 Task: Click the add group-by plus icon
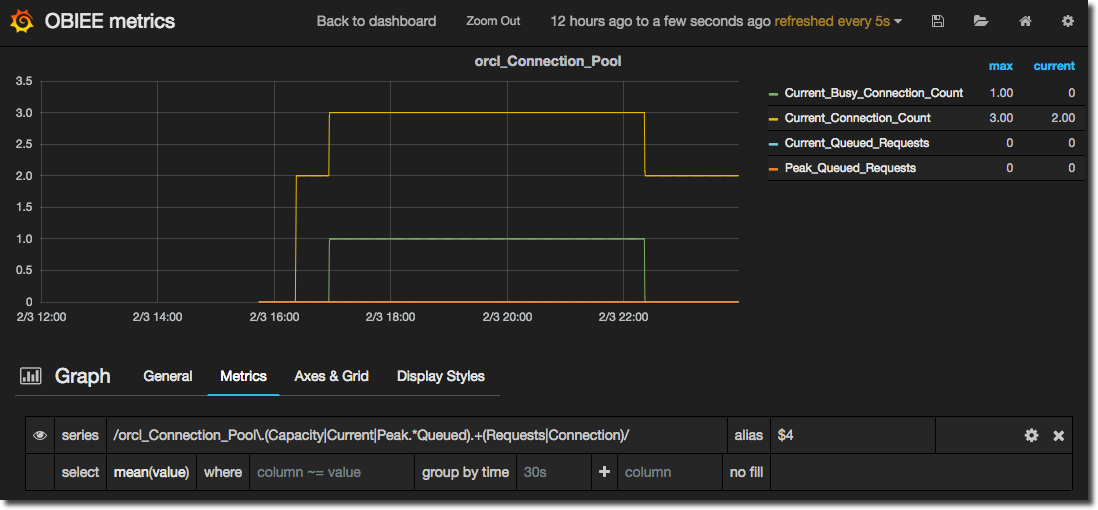pos(603,472)
